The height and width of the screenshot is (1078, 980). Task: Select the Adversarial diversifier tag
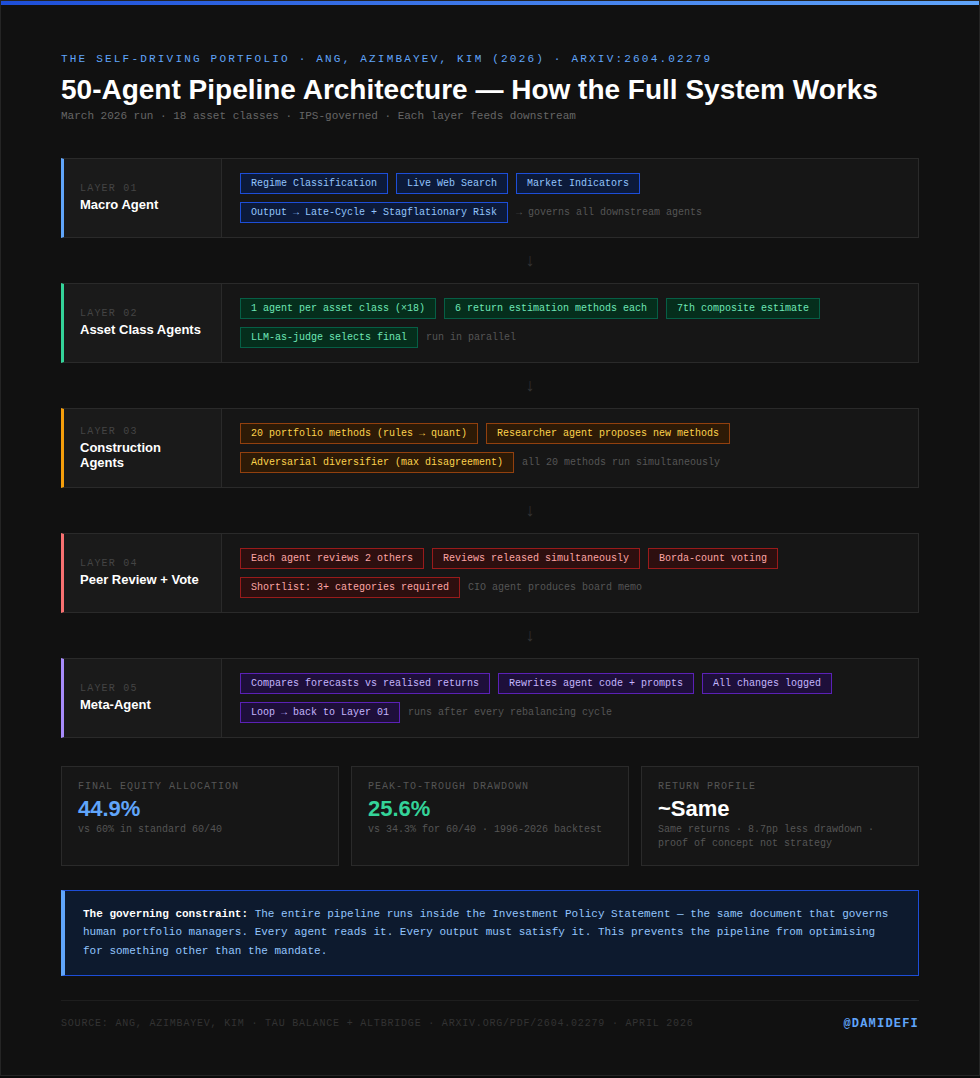pos(377,462)
